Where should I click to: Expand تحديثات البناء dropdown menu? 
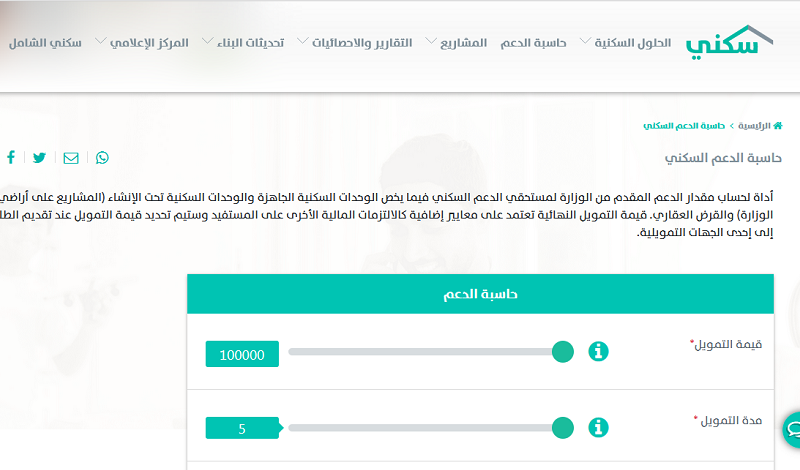[243, 43]
